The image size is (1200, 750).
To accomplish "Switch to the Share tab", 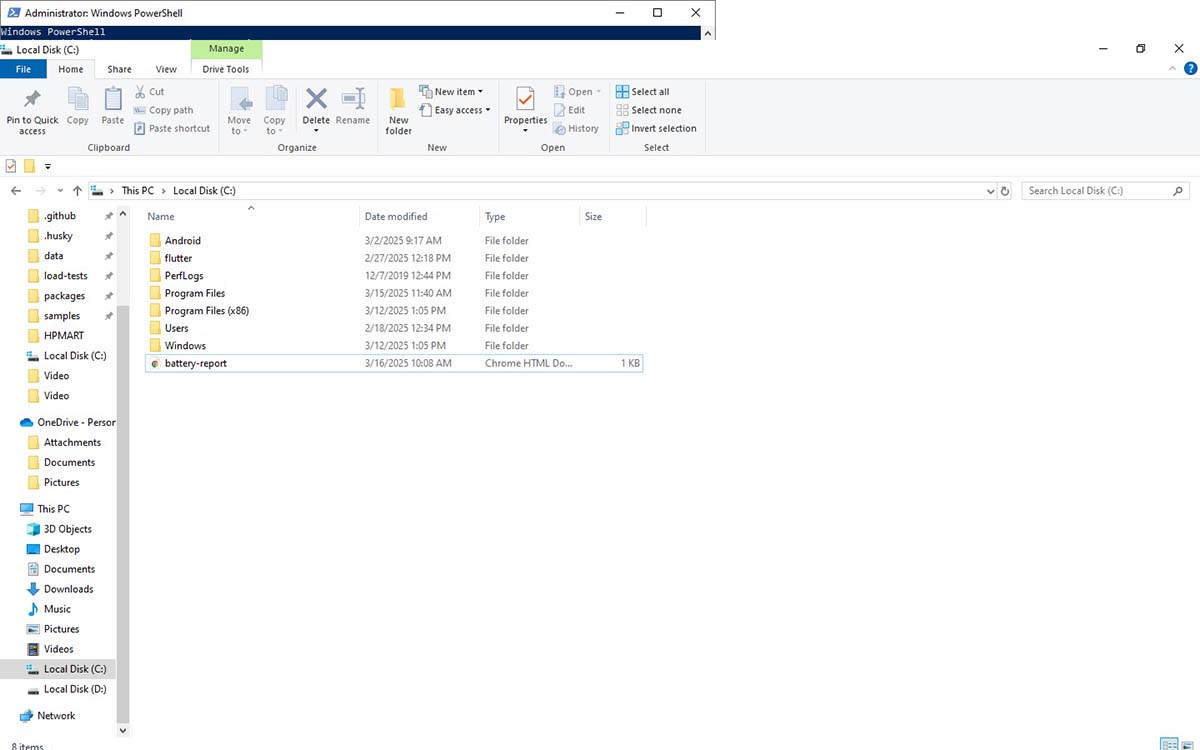I will pos(120,69).
